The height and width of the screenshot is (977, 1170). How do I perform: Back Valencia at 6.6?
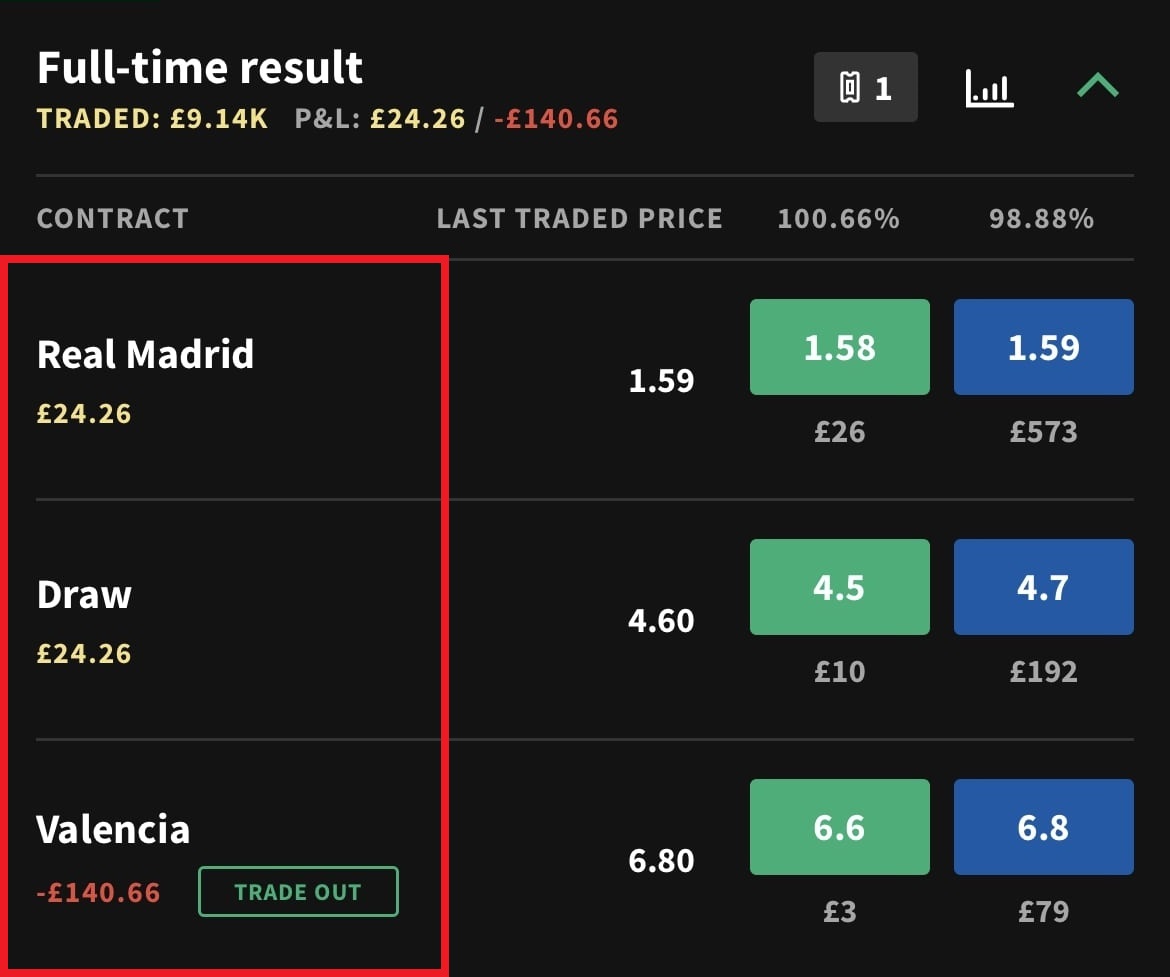(839, 827)
